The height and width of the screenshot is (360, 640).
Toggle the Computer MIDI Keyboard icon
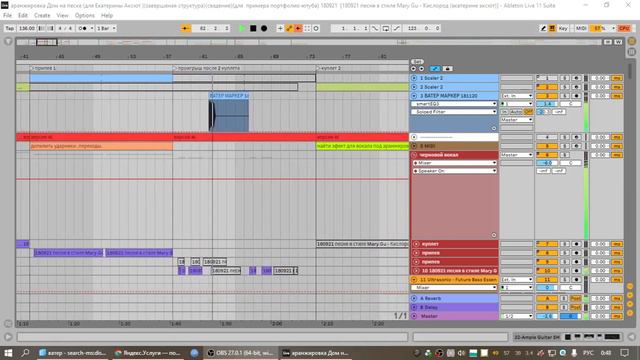(x=552, y=28)
